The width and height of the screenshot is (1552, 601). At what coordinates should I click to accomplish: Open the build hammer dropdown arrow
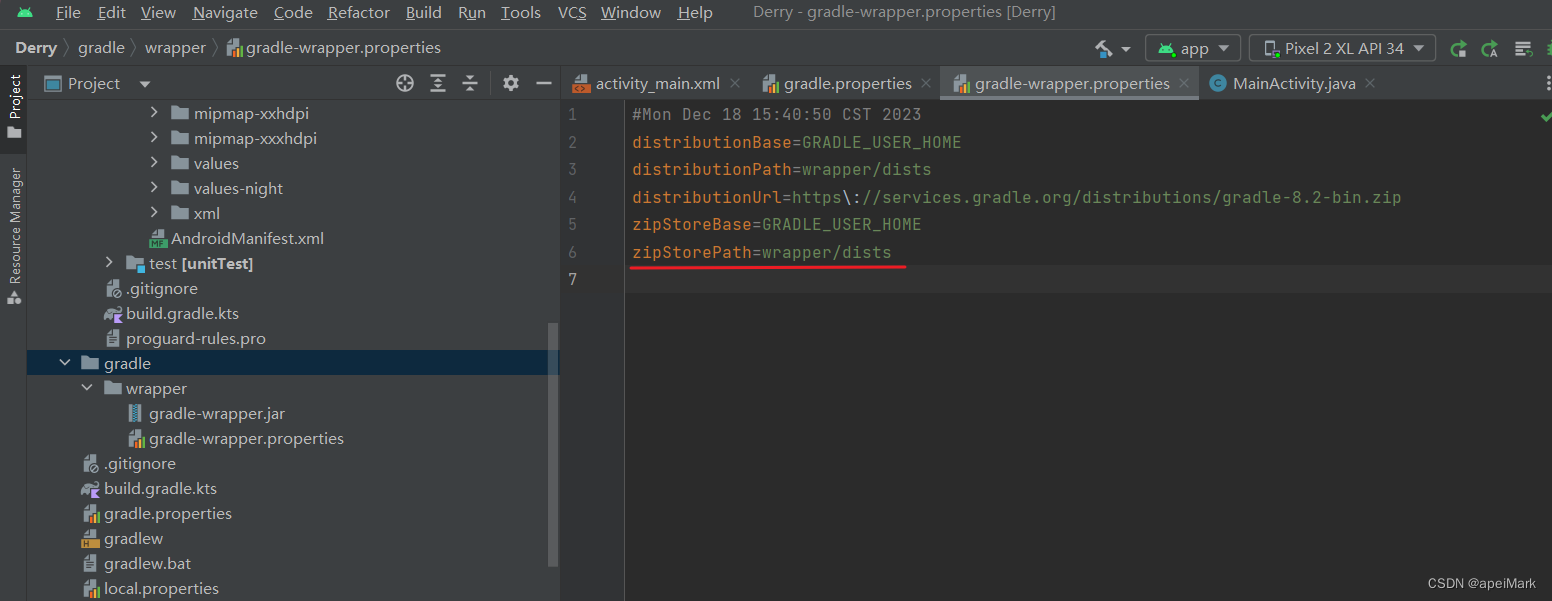pyautogui.click(x=1126, y=49)
